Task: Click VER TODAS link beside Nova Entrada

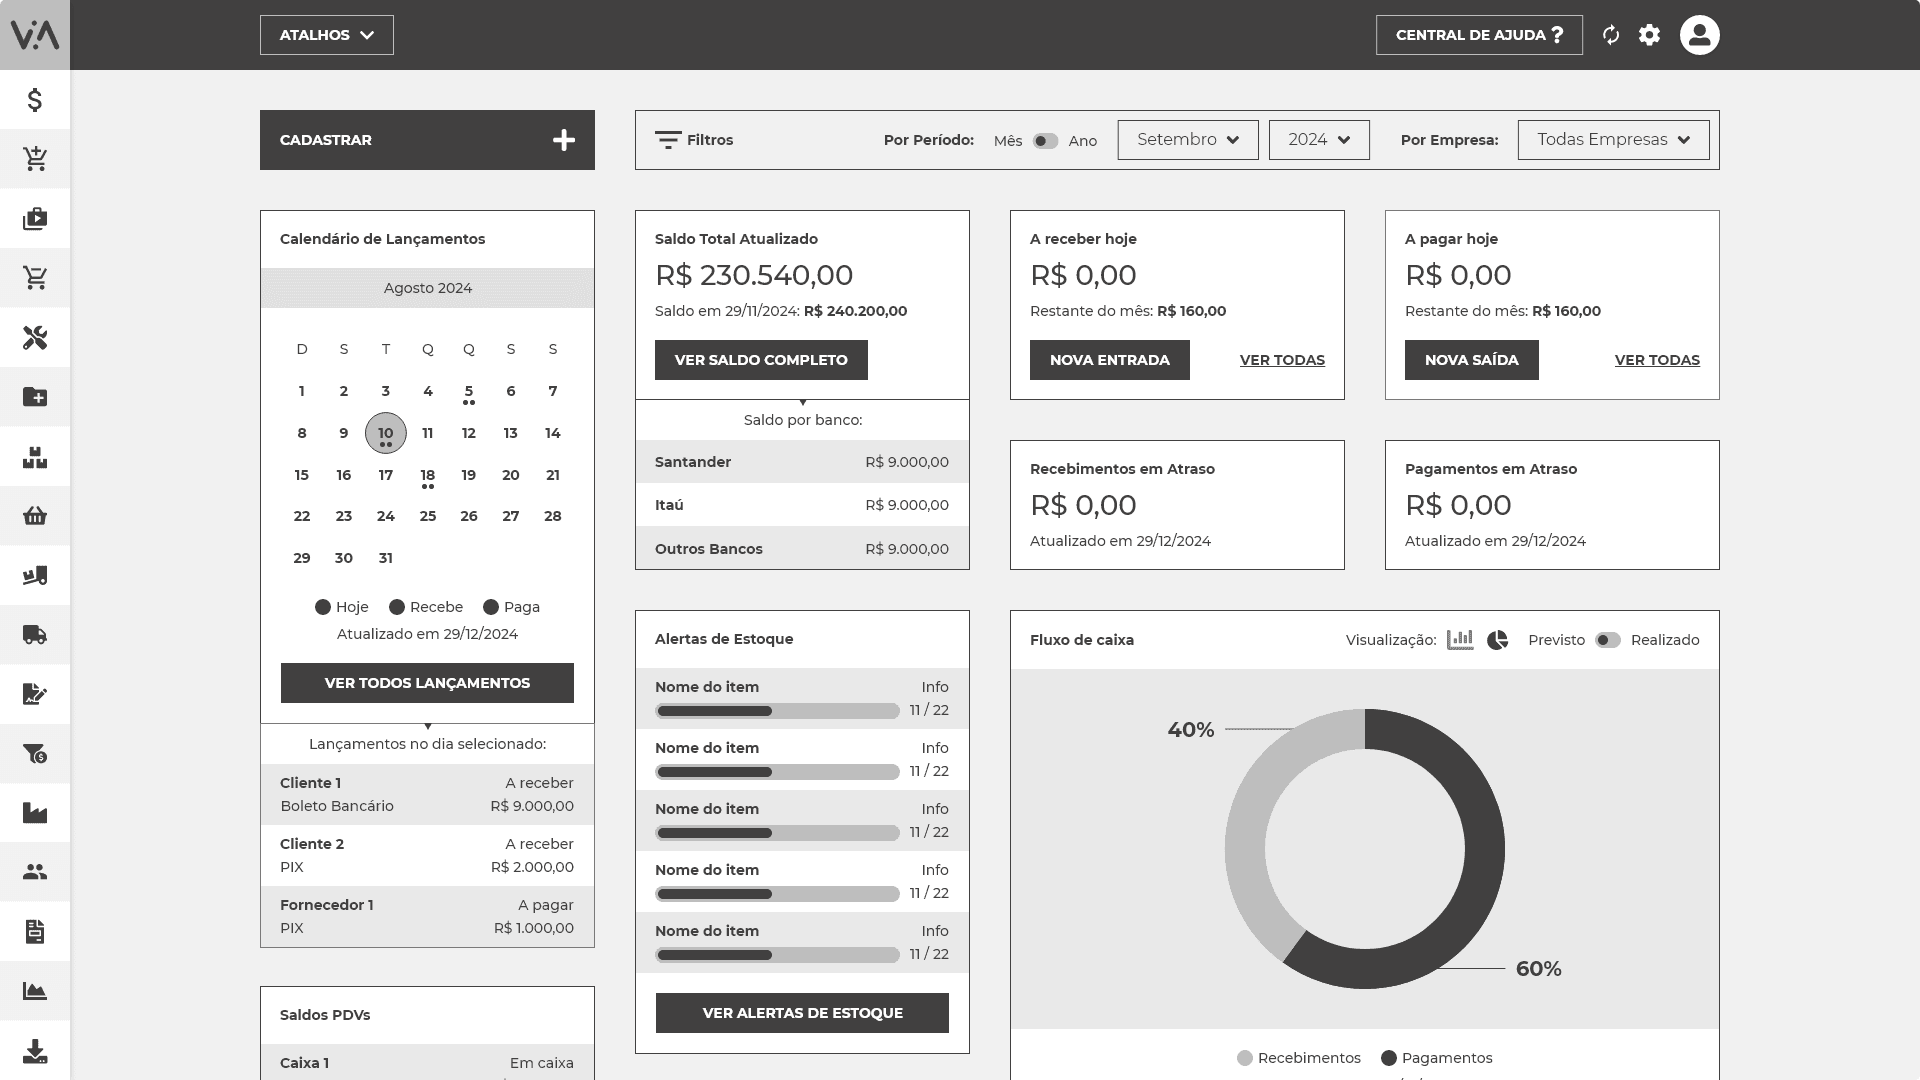Action: pos(1281,360)
